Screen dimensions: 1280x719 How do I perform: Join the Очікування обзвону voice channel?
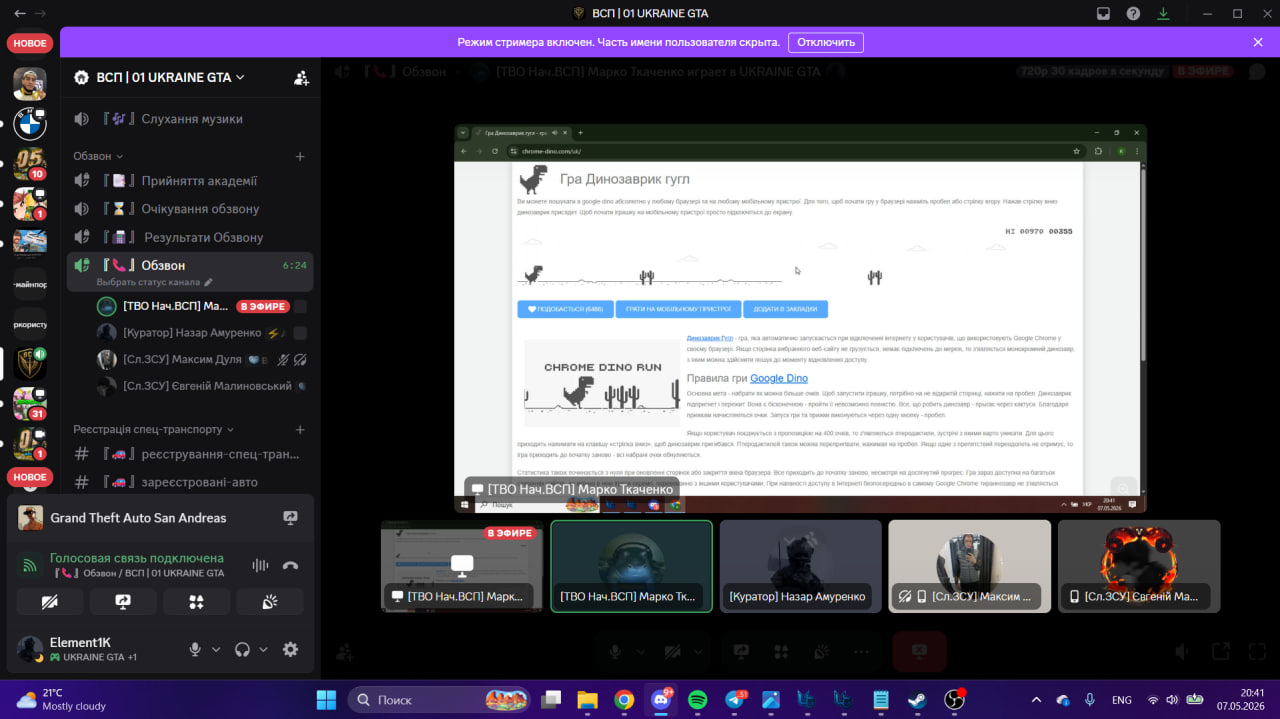click(x=190, y=209)
